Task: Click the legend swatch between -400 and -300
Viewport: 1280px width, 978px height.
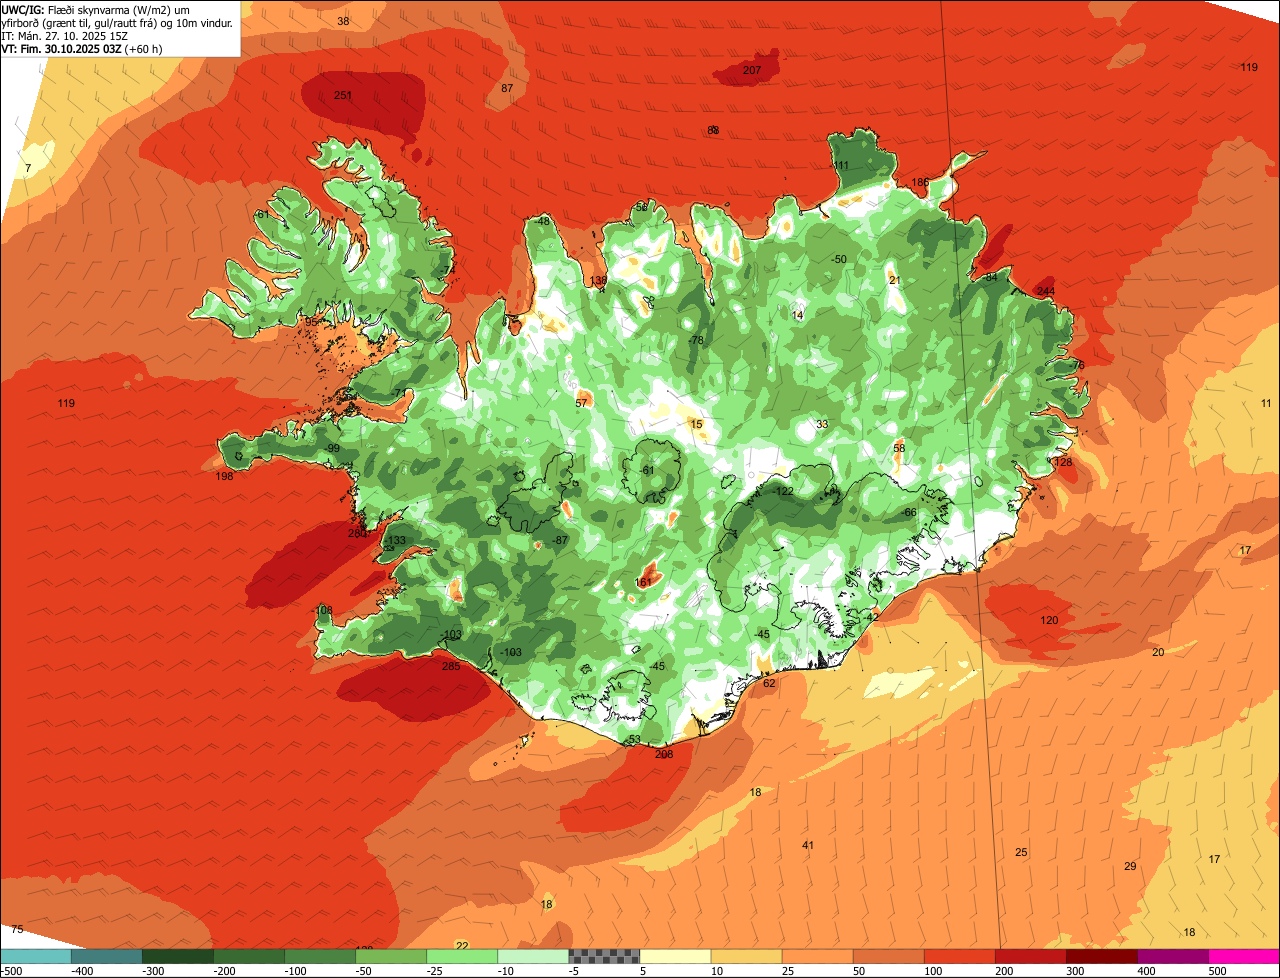Action: tap(107, 957)
